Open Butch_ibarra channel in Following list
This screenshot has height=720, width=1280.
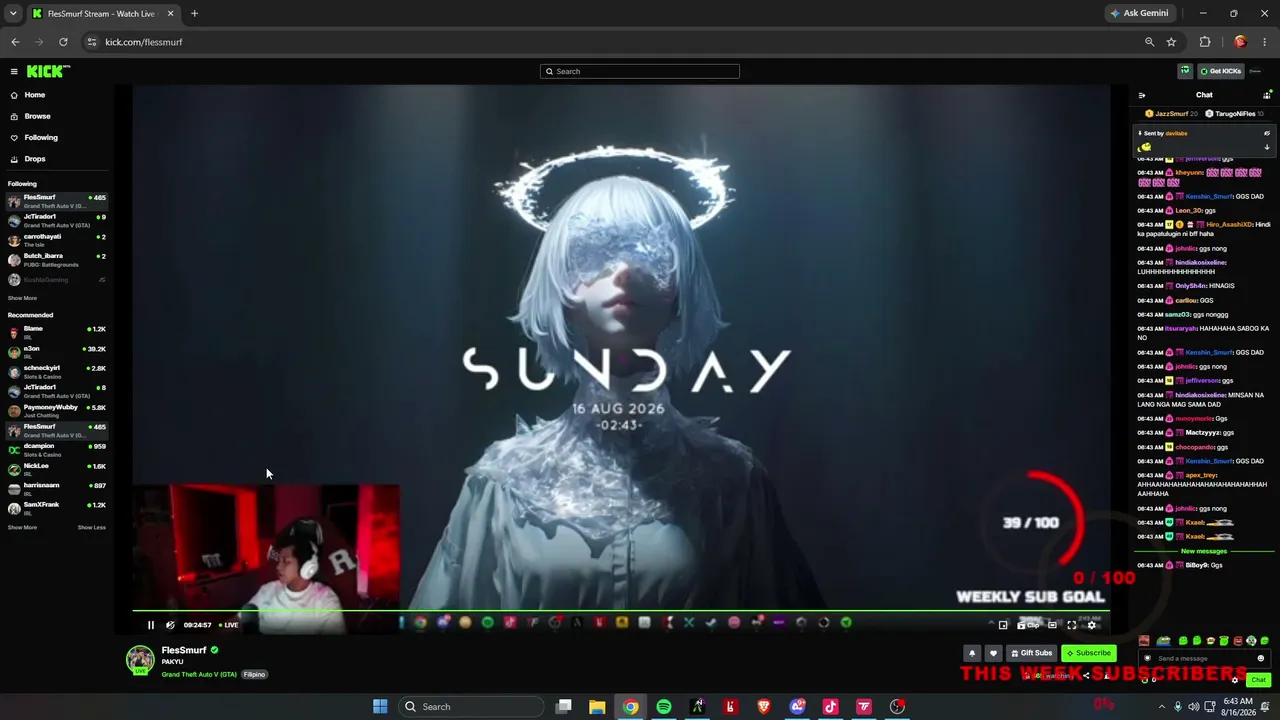(x=57, y=260)
